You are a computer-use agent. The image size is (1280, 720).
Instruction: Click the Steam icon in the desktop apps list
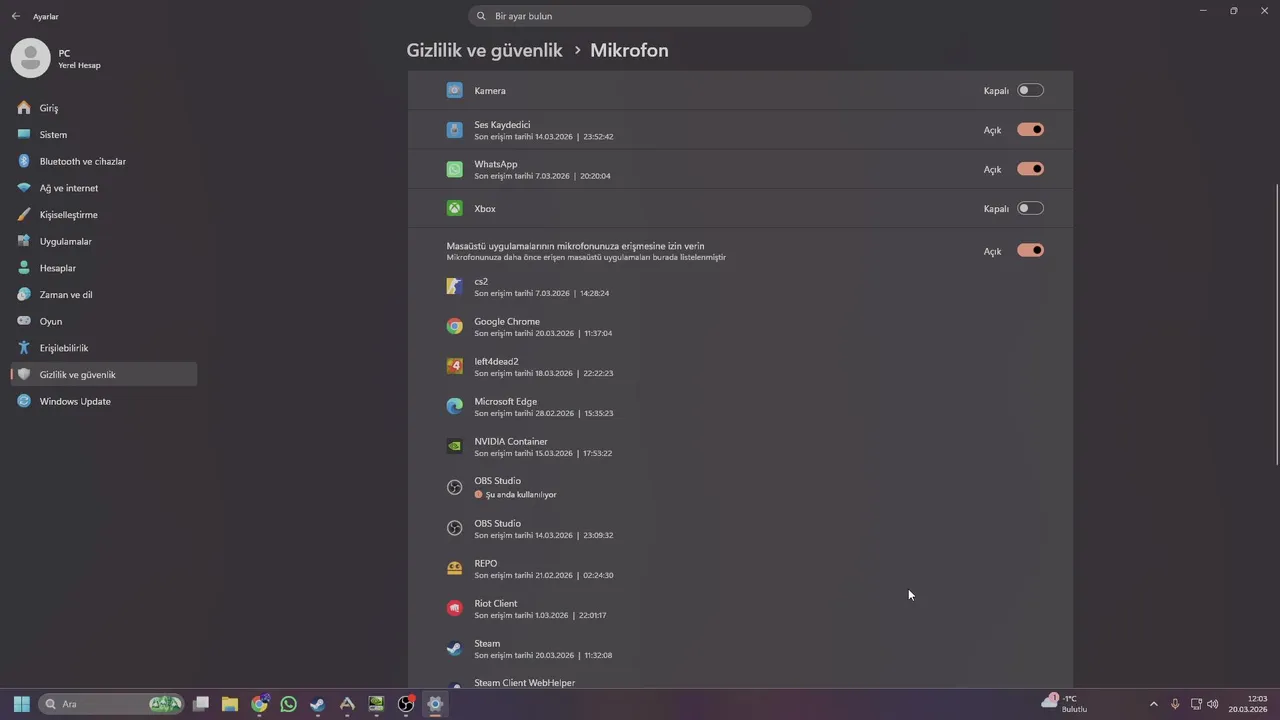[455, 648]
